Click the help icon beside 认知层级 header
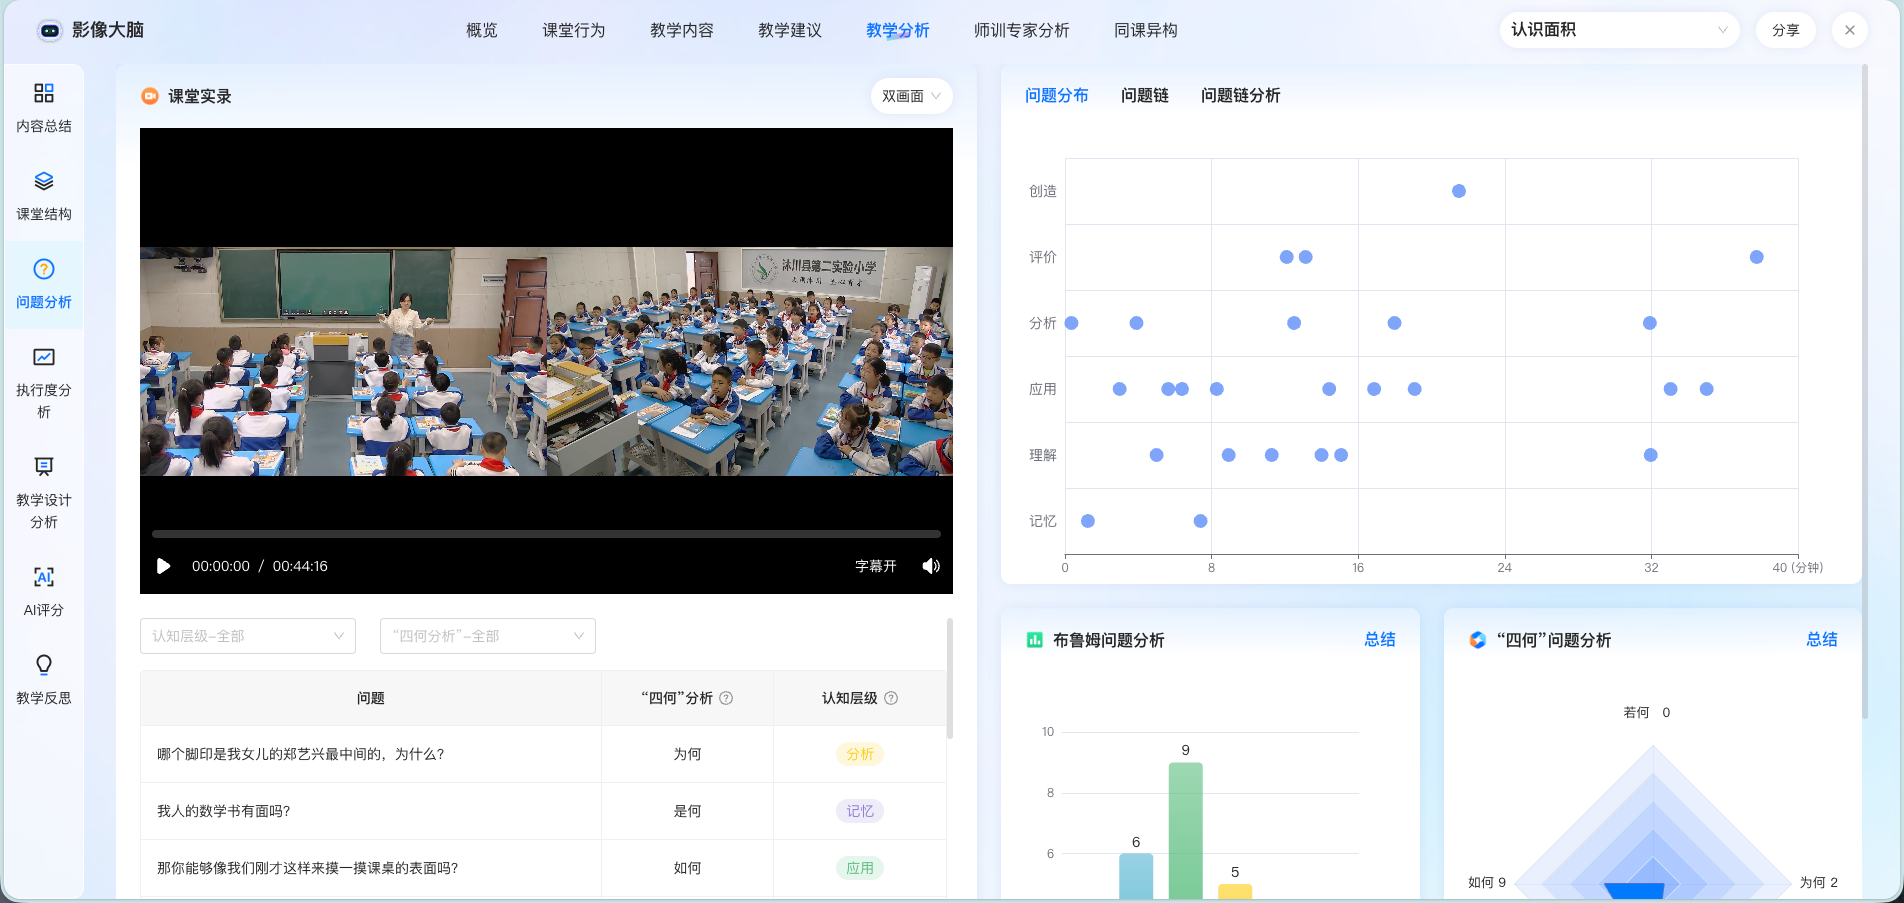 [x=891, y=698]
